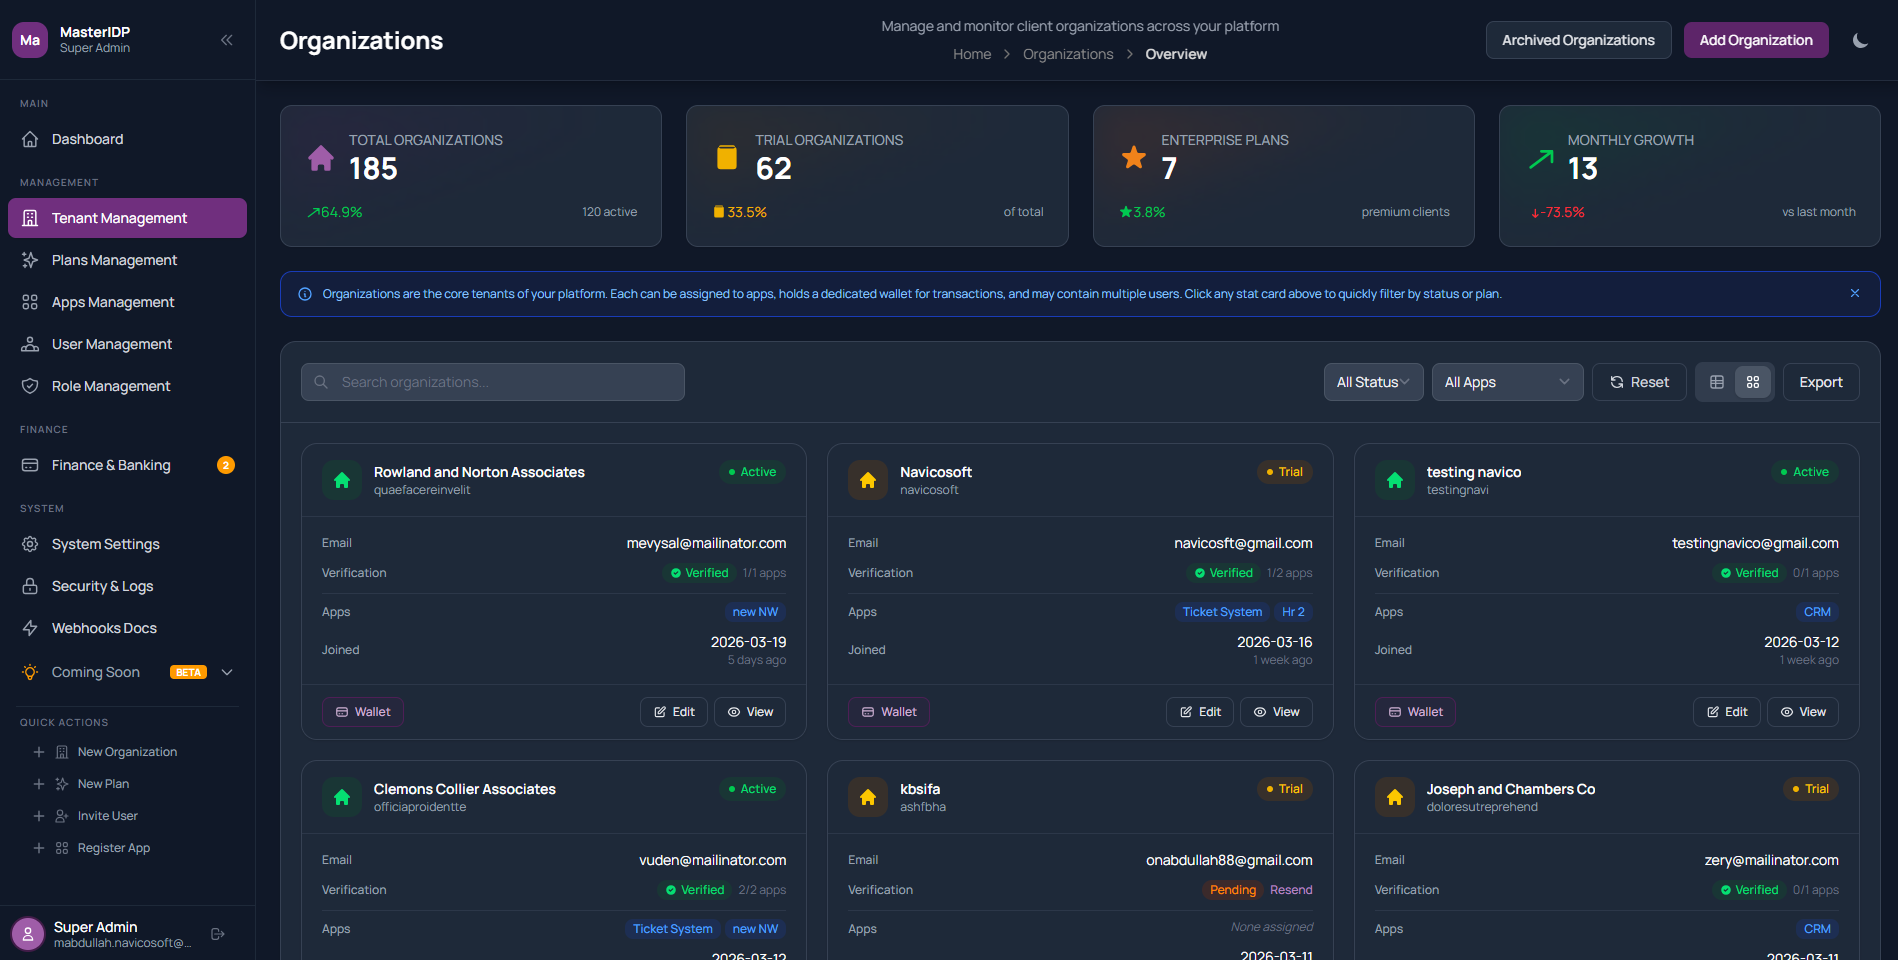Screen dimensions: 1898x960
Task: Click Finance & Banking notification badge 2
Action: click(226, 465)
